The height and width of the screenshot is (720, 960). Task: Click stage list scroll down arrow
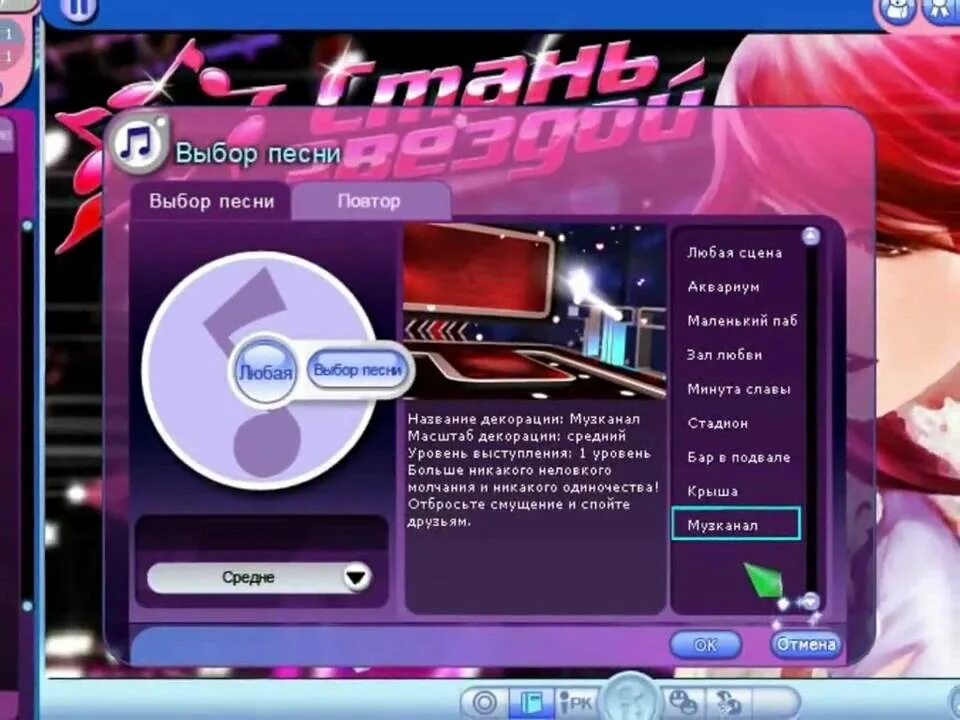811,601
